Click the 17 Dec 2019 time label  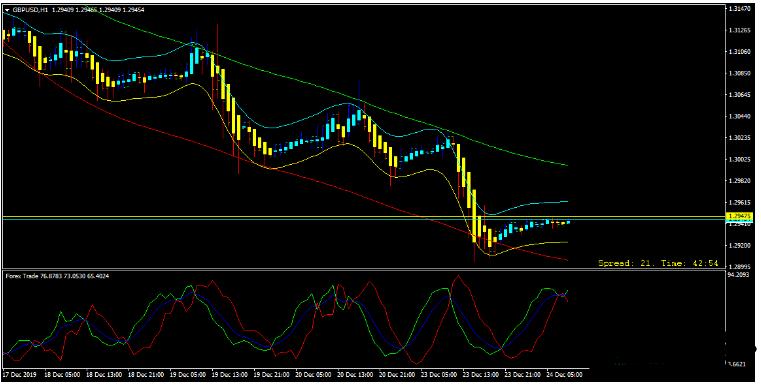click(18, 375)
